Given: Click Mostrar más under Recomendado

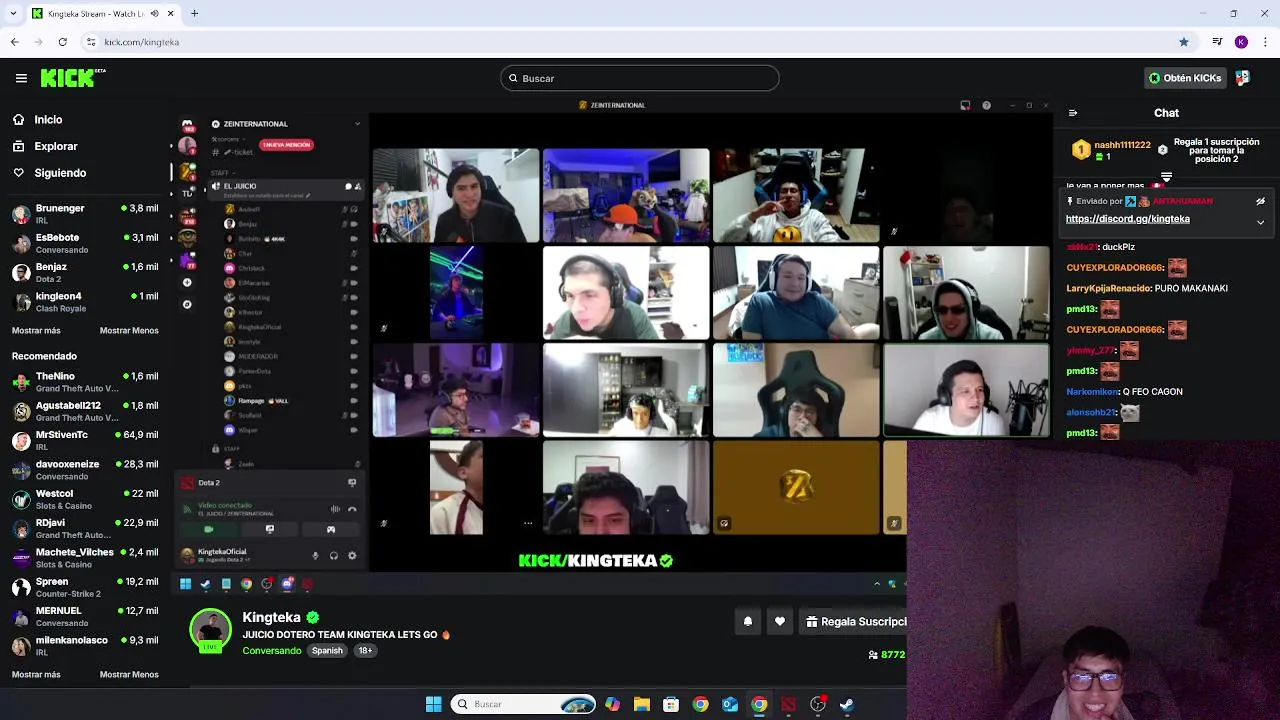Looking at the screenshot, I should point(36,675).
